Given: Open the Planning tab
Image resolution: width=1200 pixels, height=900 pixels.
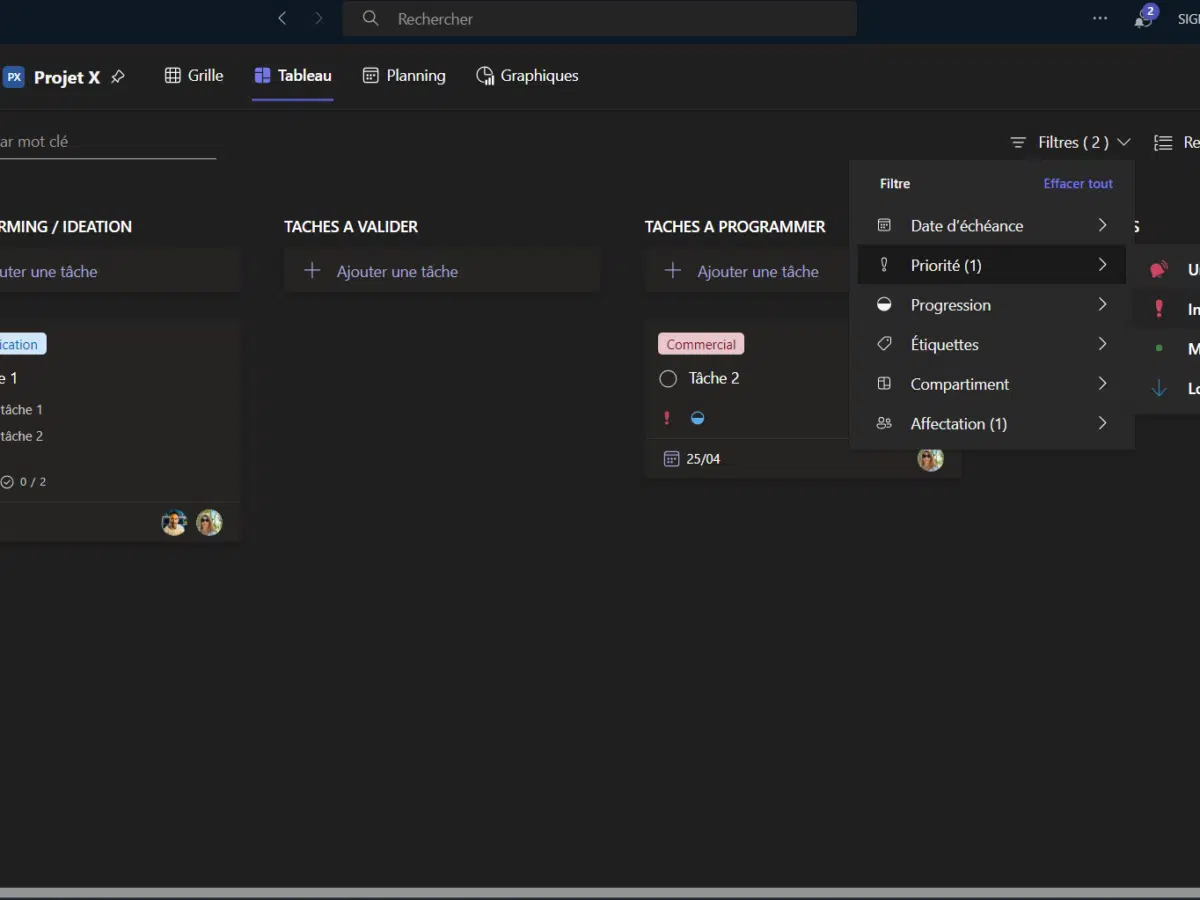Looking at the screenshot, I should point(404,76).
